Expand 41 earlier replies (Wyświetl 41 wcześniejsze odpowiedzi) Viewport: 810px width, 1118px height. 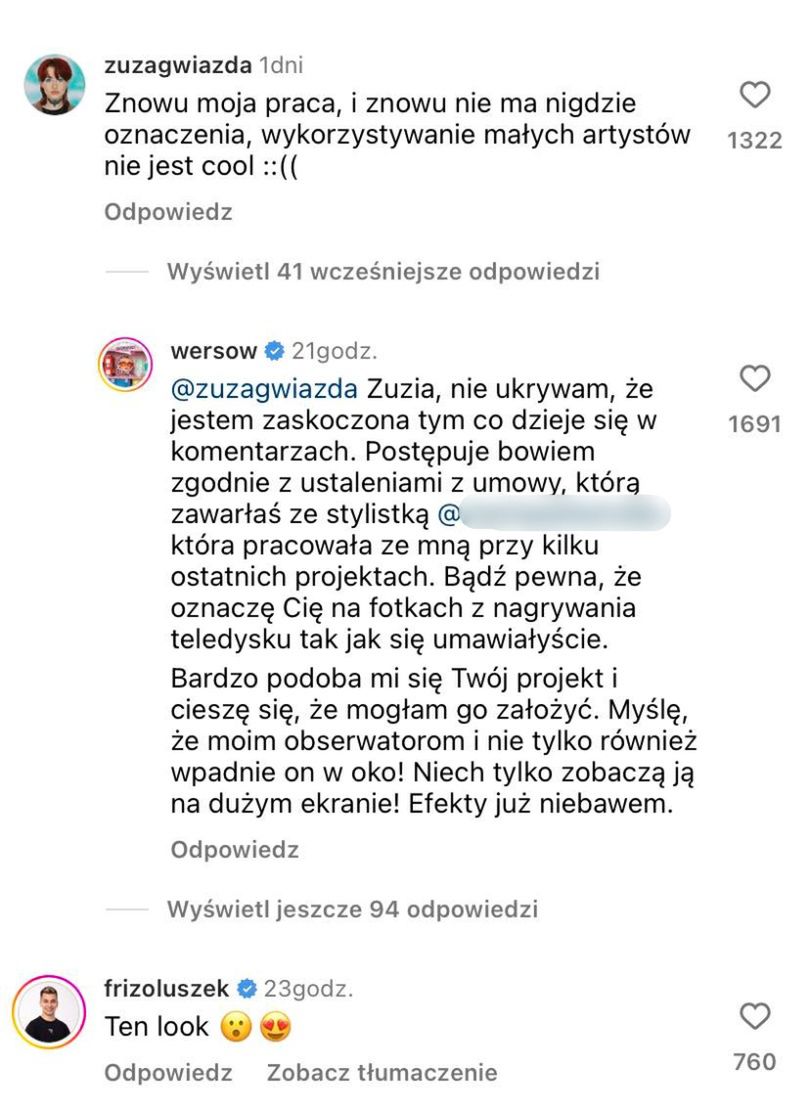[383, 271]
